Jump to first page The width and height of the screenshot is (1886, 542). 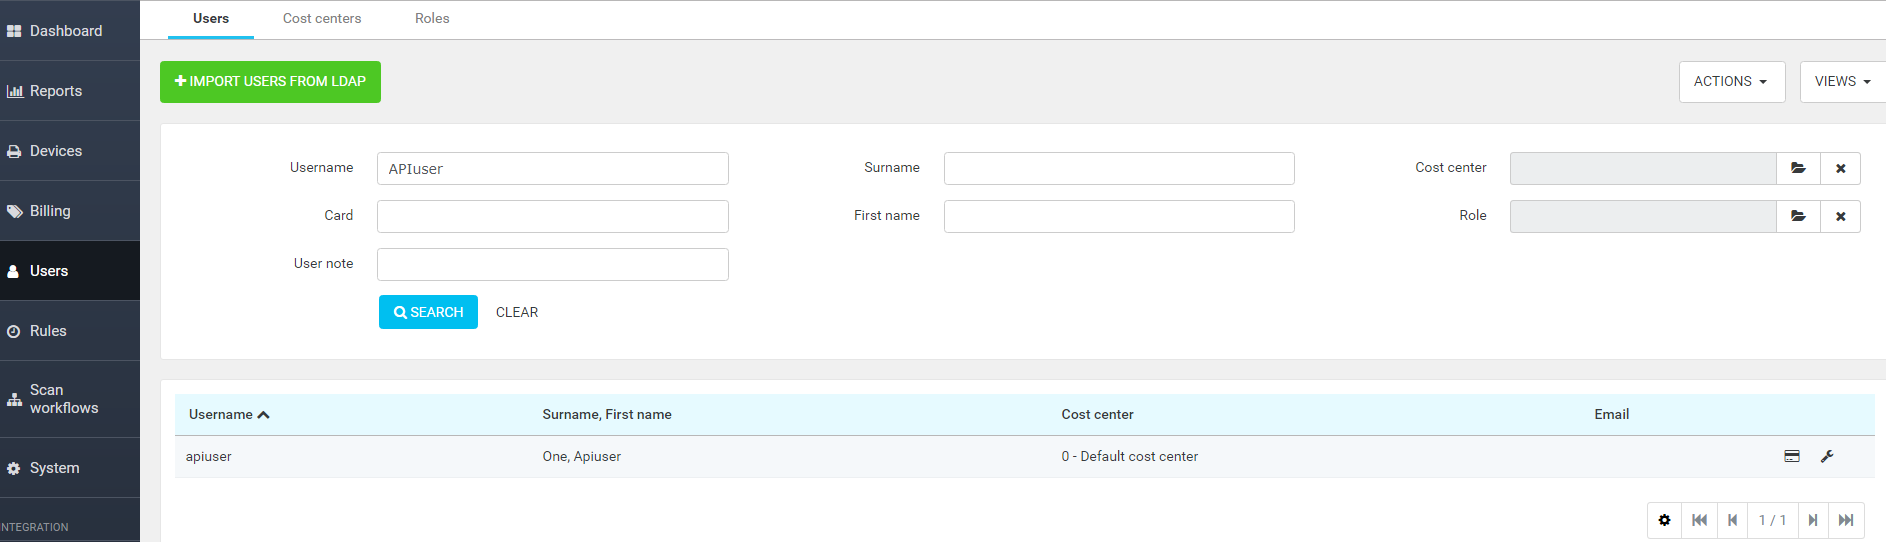1699,520
